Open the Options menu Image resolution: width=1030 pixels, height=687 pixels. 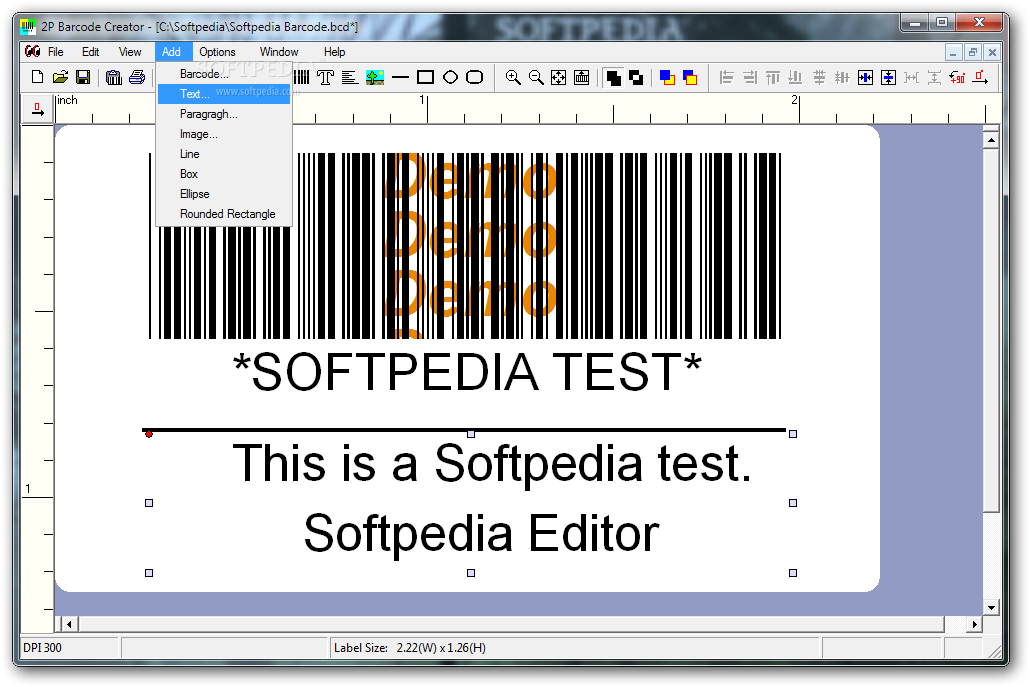tap(217, 52)
